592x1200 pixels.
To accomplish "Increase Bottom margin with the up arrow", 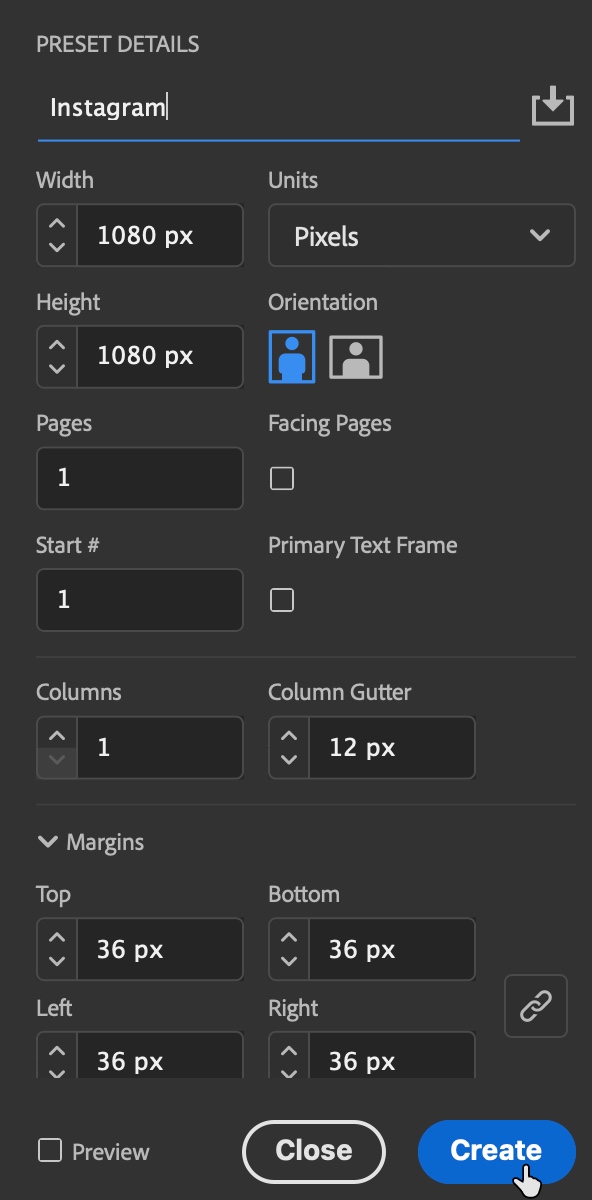I will (289, 939).
